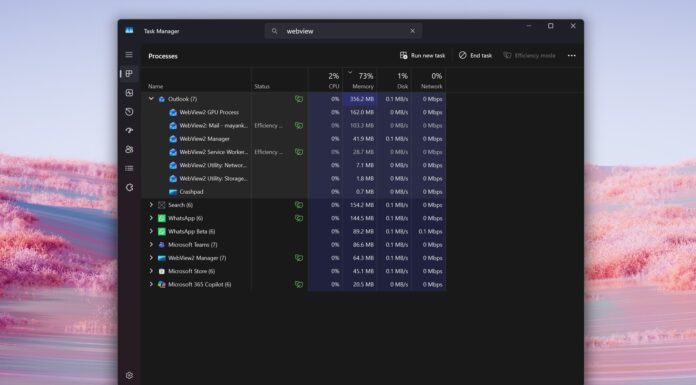
Task: Select the WebView2: Mail process row
Action: pyautogui.click(x=293, y=126)
